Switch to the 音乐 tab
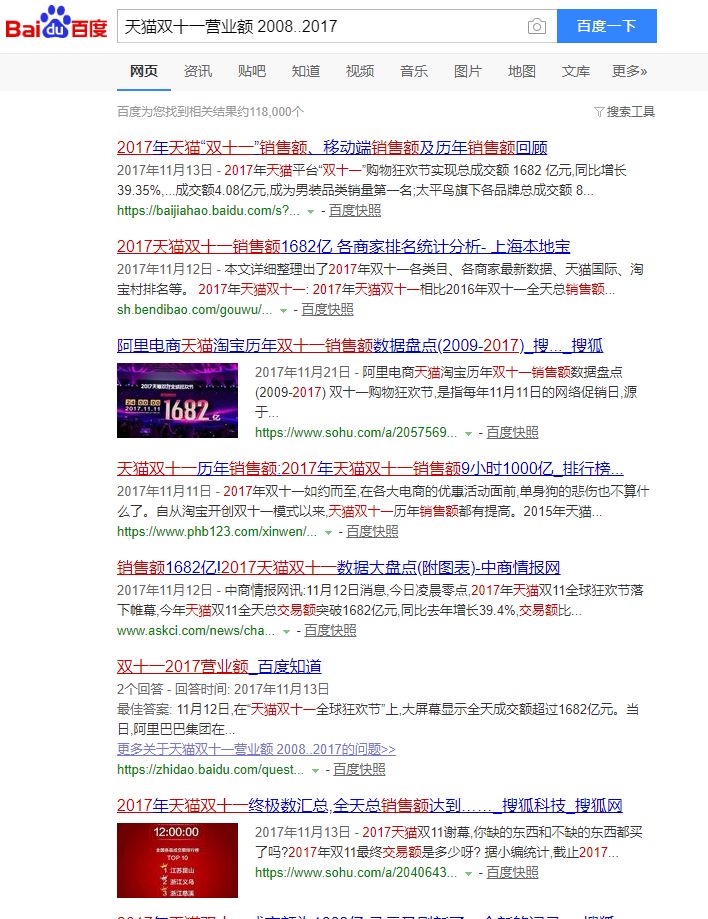 413,71
